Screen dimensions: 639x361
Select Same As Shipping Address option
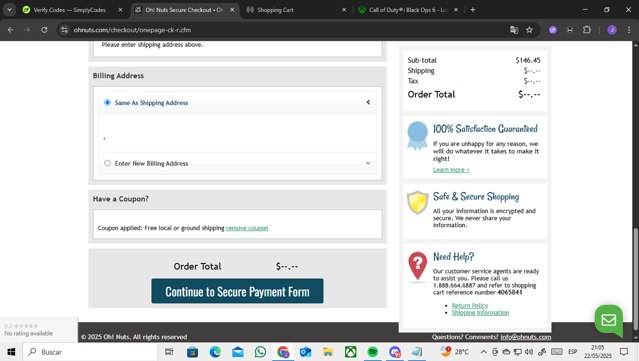(107, 103)
